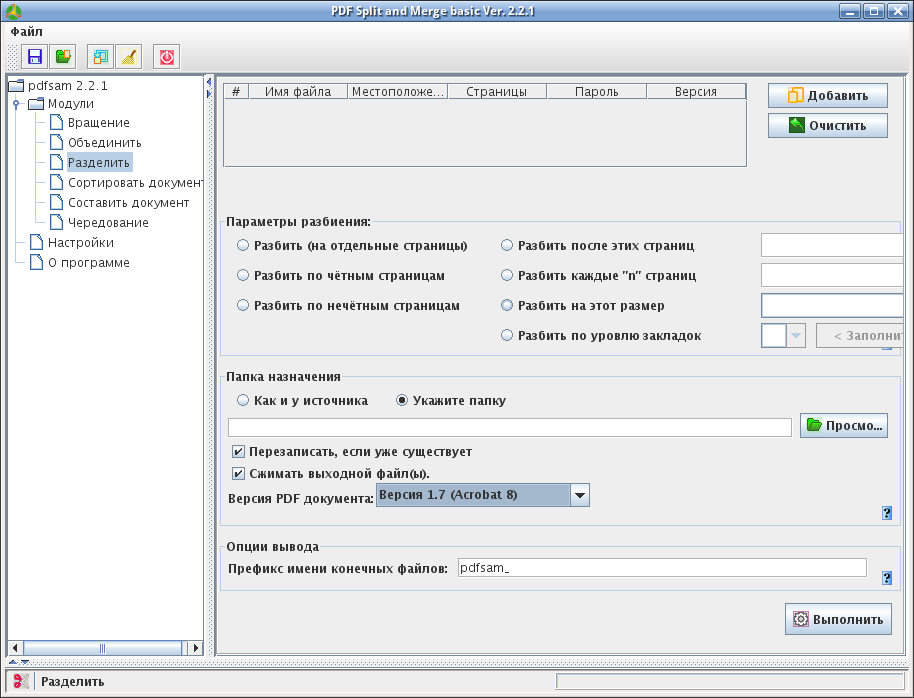Choose Укажите папку destination radio

[402, 401]
